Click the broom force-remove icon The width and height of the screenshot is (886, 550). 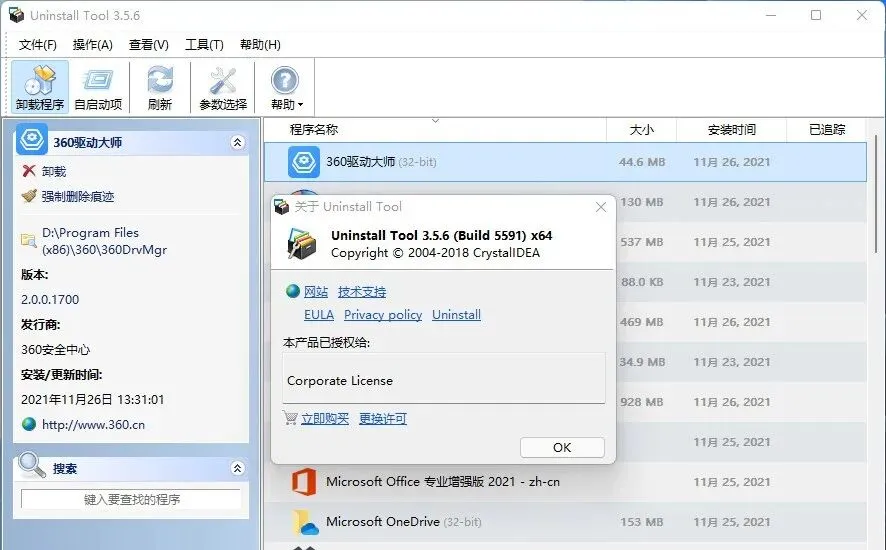click(29, 196)
